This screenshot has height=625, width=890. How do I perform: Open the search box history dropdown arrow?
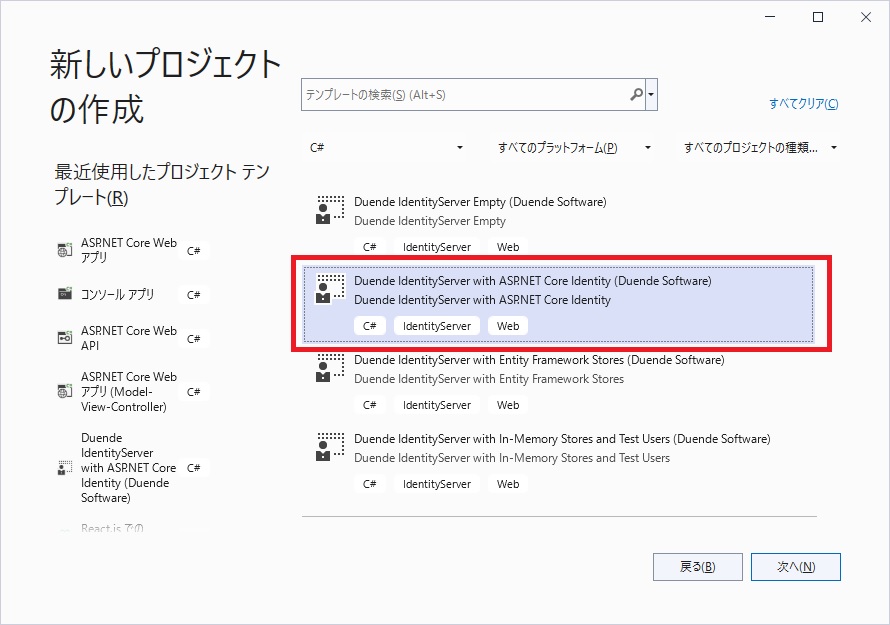pos(652,94)
